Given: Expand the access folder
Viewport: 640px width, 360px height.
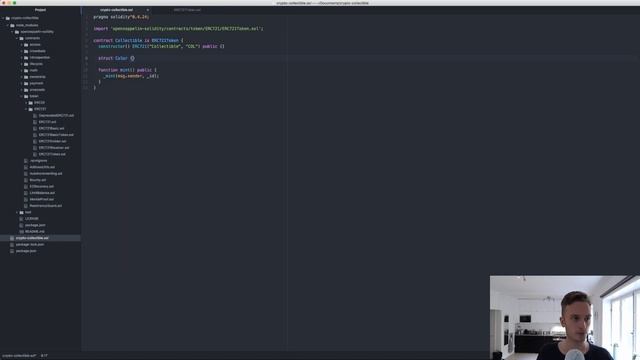Looking at the screenshot, I should click(x=22, y=44).
